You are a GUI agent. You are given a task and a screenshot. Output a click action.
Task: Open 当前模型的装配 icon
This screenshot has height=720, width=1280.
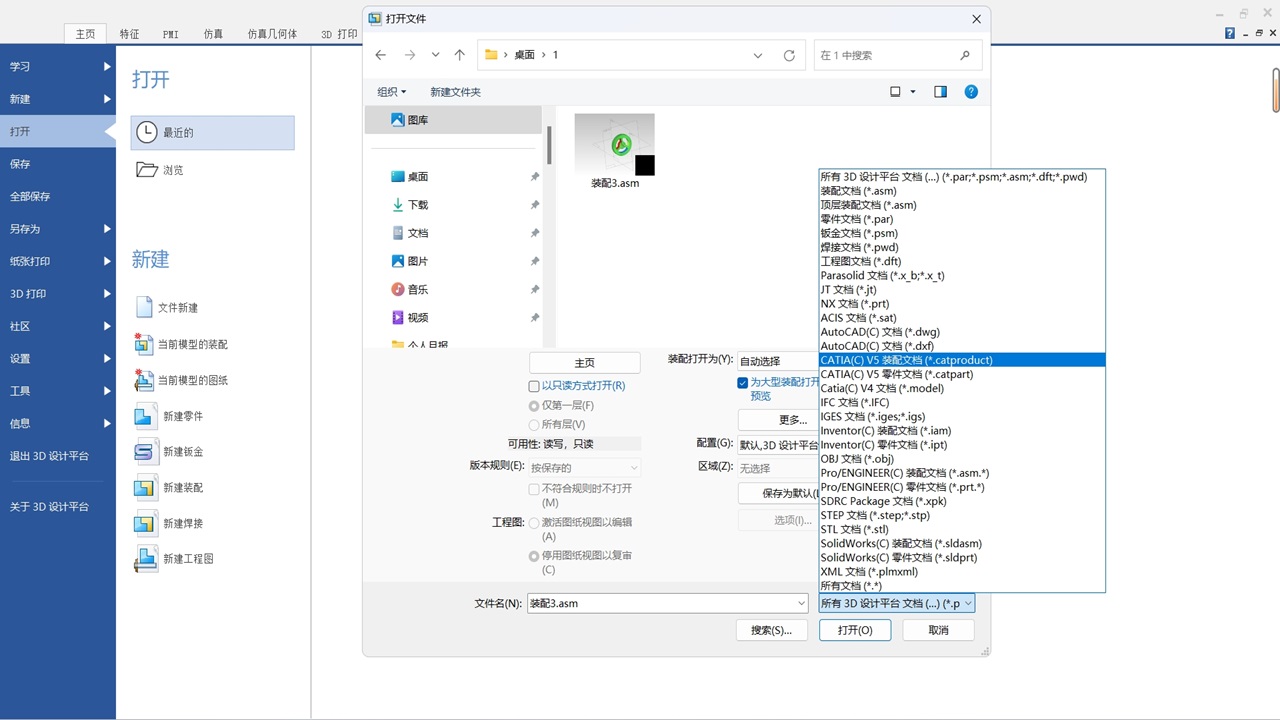point(144,344)
